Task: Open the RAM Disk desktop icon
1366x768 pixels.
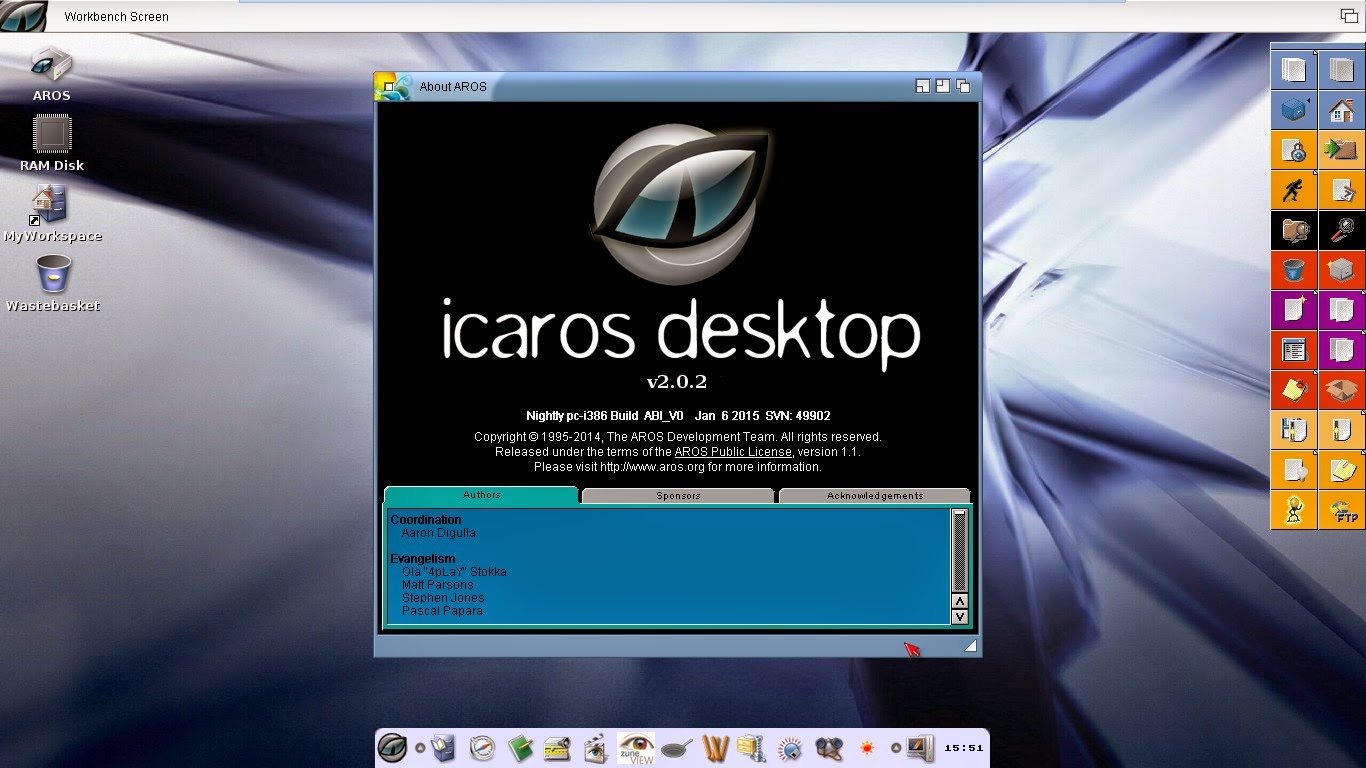Action: click(x=52, y=134)
